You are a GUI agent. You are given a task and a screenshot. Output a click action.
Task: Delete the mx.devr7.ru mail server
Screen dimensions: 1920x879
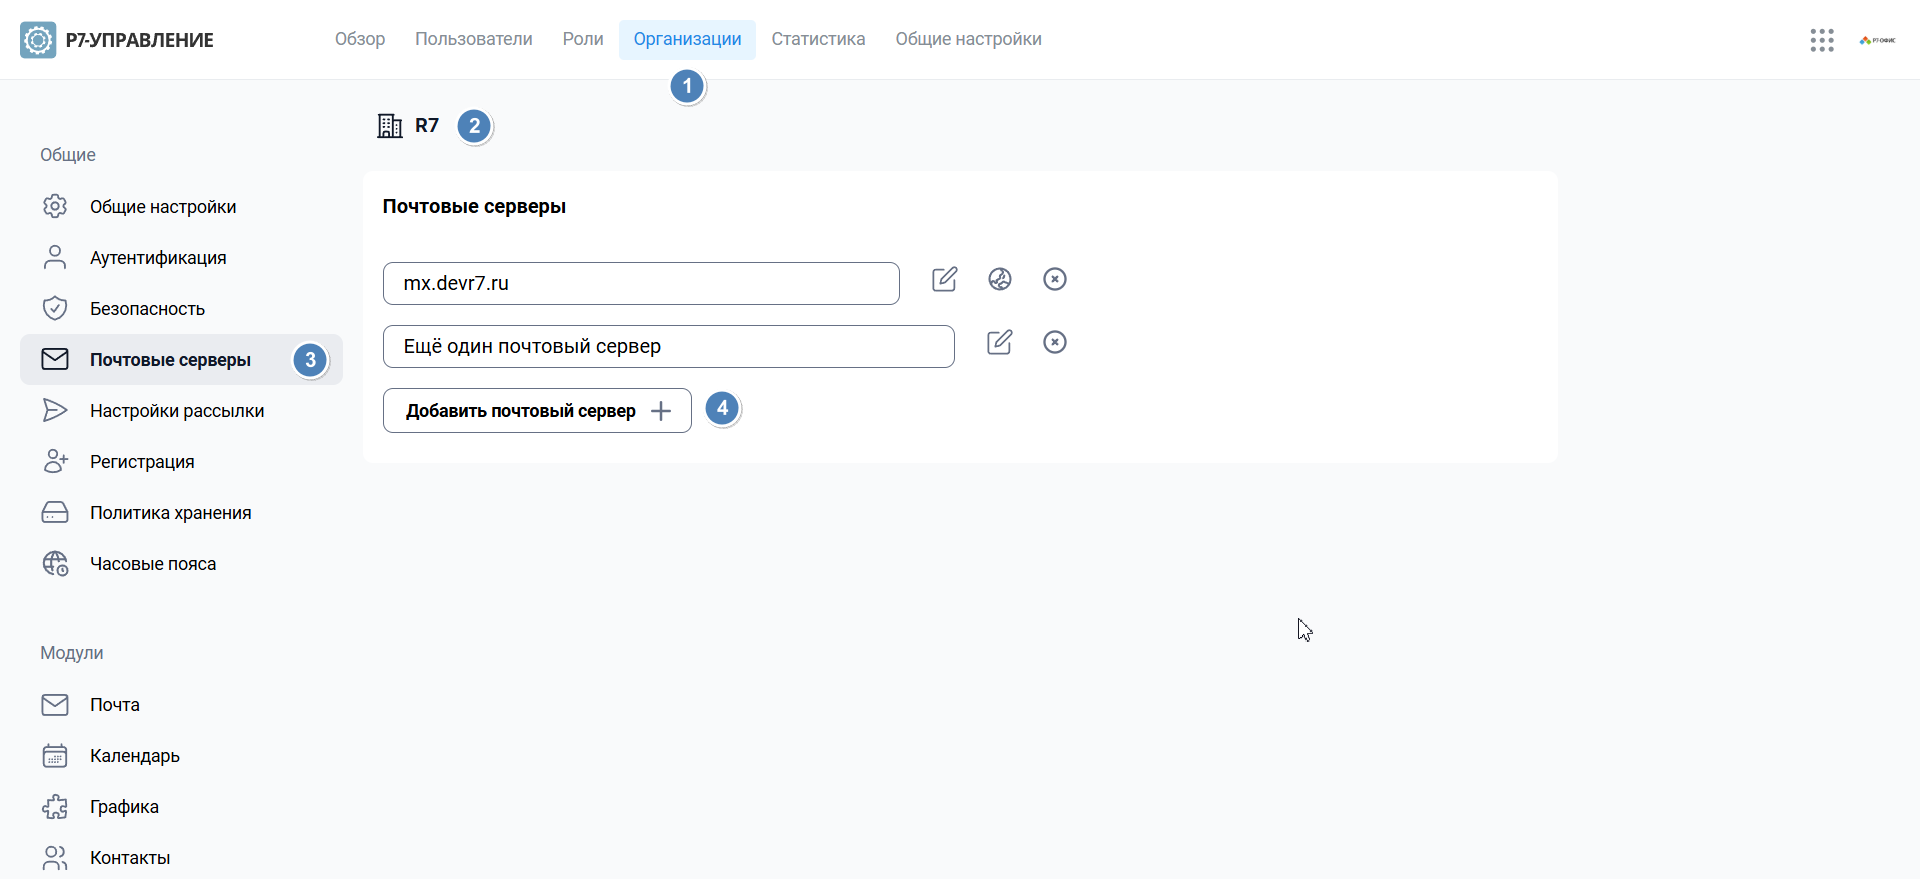1055,280
